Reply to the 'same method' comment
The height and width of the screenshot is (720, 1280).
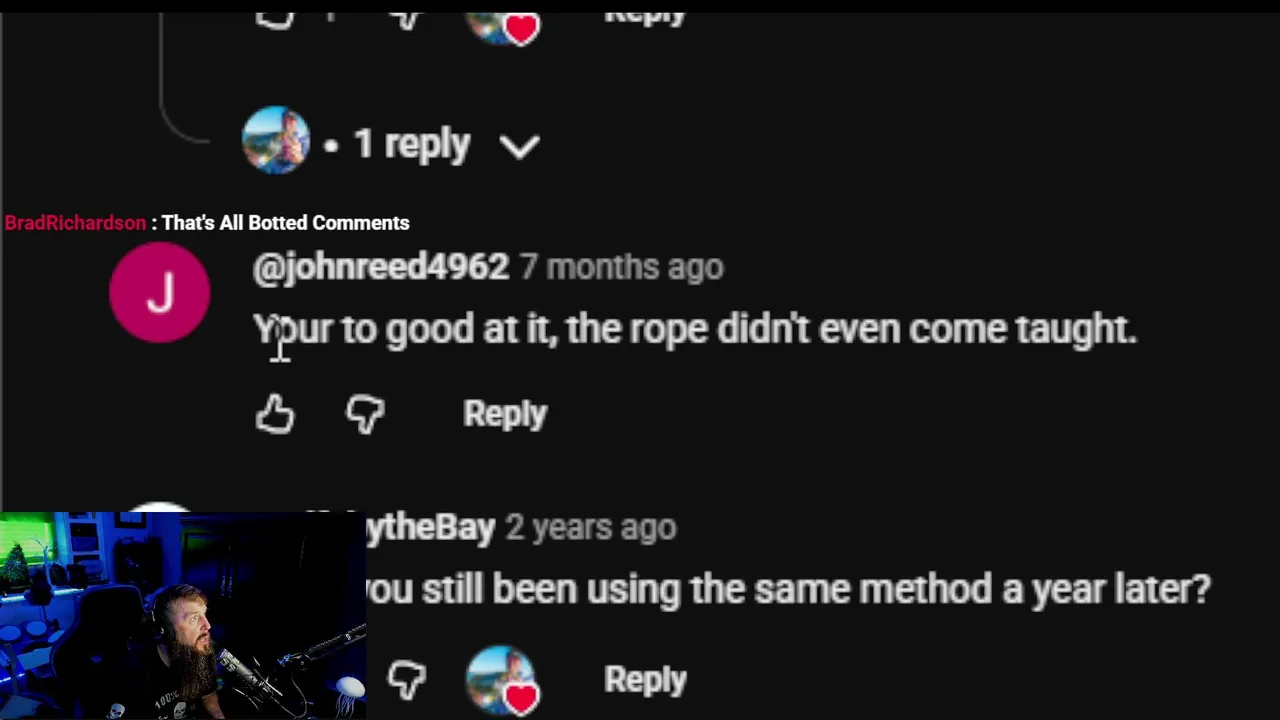(646, 680)
